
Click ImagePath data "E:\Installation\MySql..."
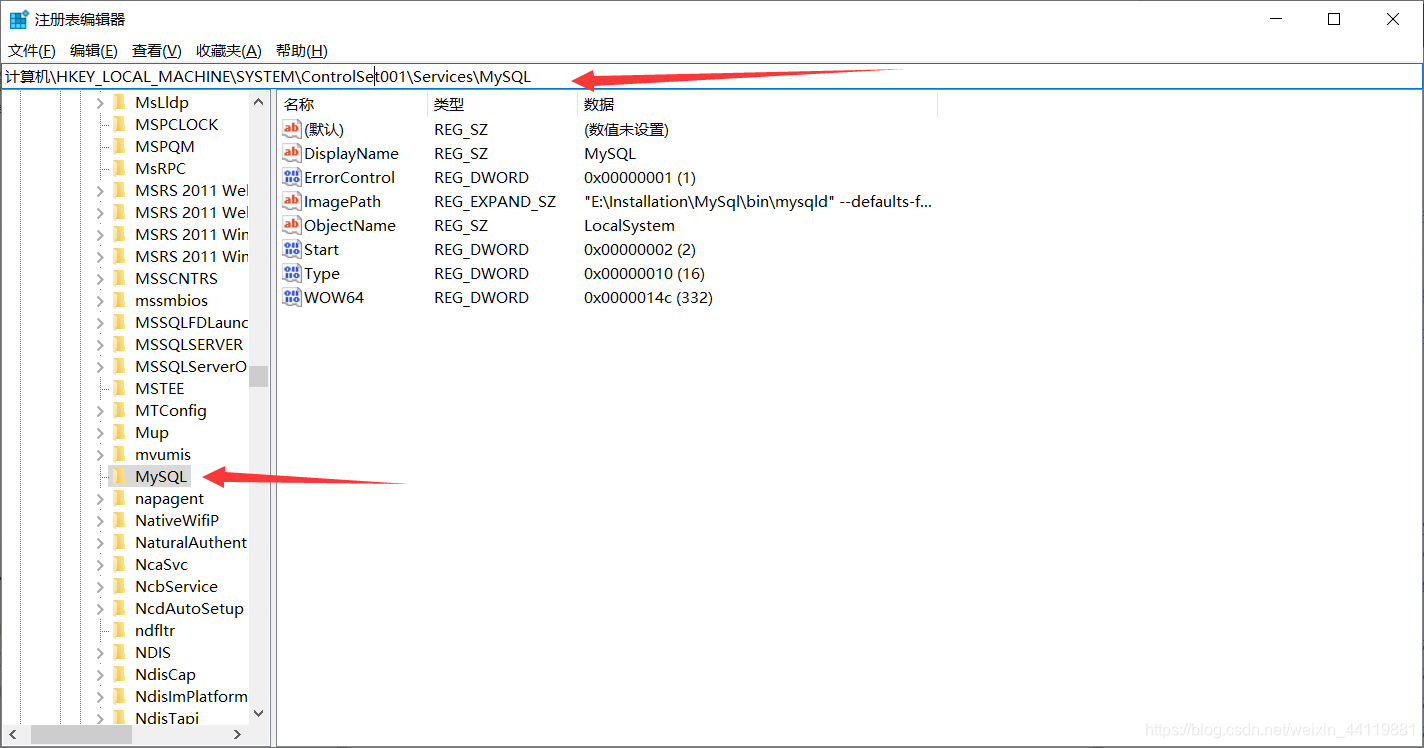758,201
